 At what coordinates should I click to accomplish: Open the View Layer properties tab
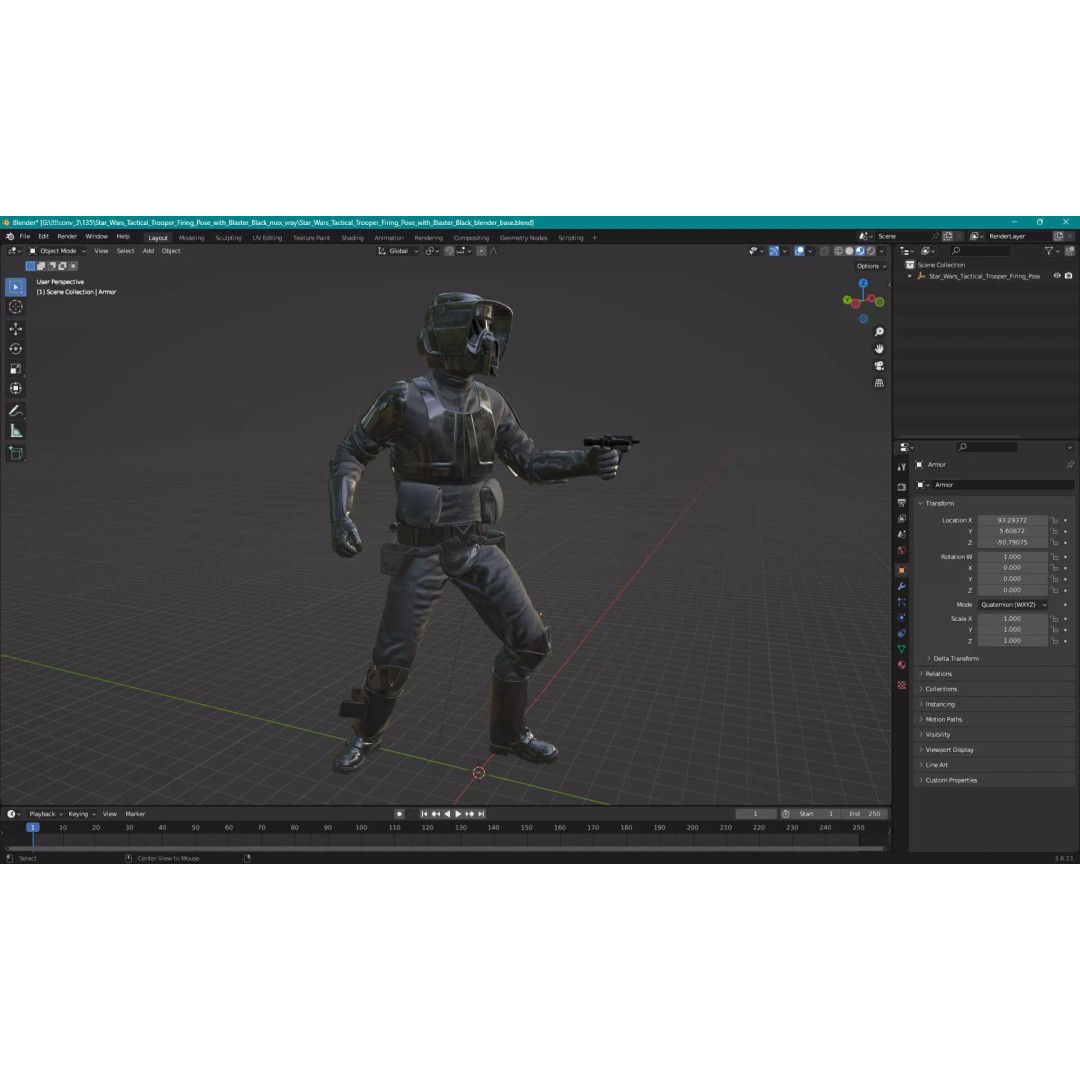pos(902,519)
